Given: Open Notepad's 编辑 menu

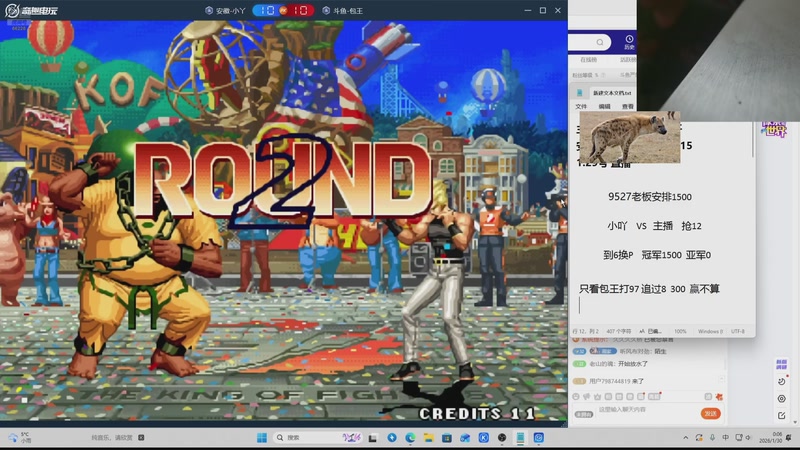Looking at the screenshot, I should tap(605, 107).
